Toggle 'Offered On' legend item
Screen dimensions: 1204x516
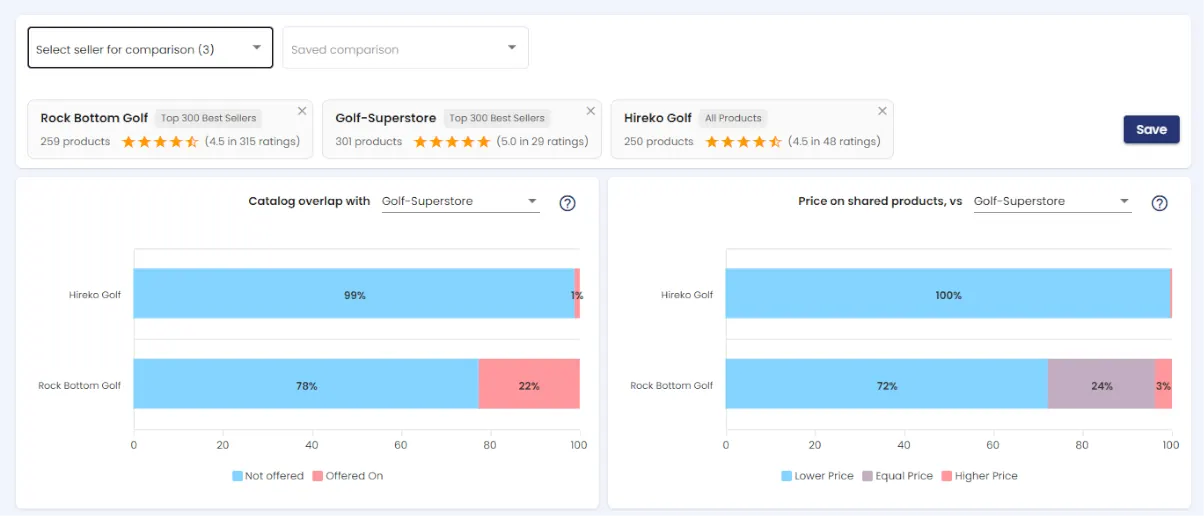click(x=347, y=476)
